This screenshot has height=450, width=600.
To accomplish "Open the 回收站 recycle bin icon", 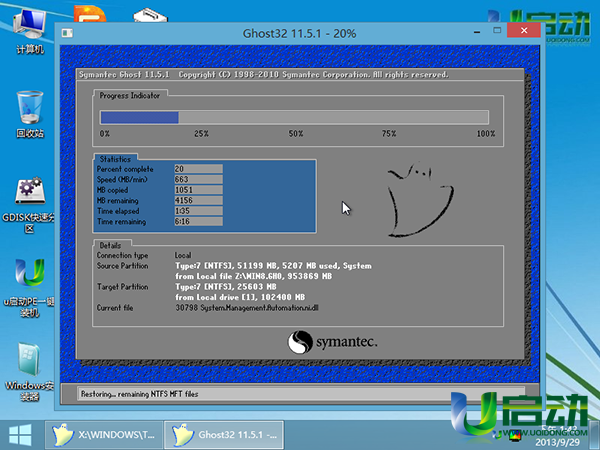I will [x=29, y=114].
